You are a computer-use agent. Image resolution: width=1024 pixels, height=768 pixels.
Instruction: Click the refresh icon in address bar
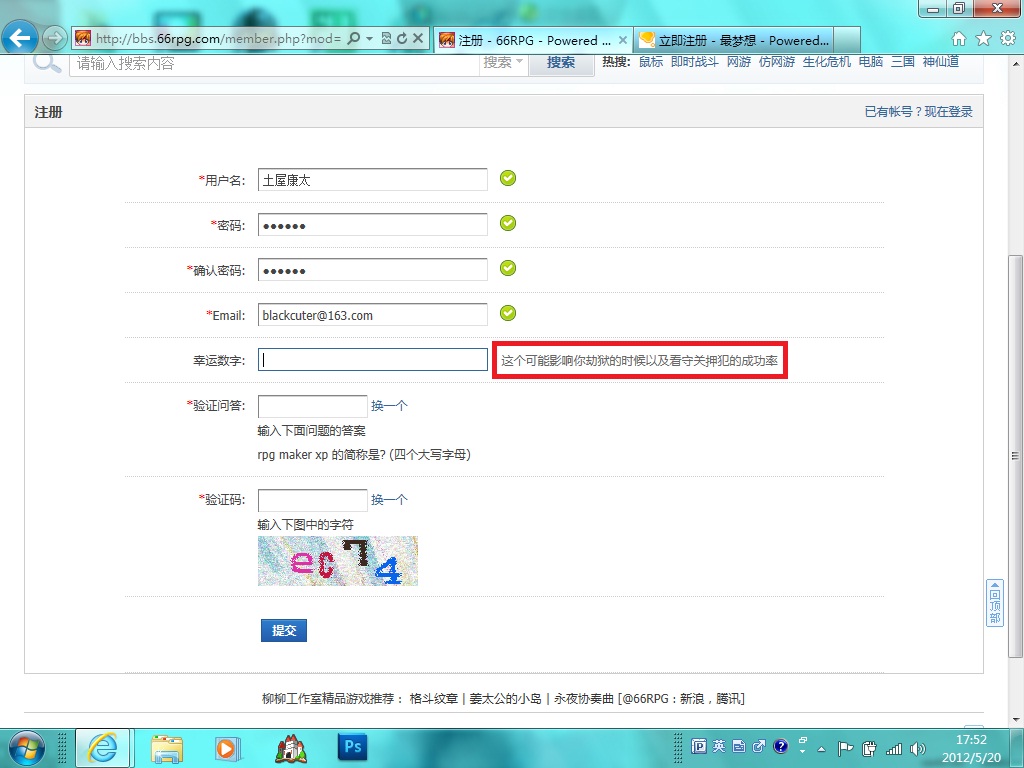coord(402,39)
